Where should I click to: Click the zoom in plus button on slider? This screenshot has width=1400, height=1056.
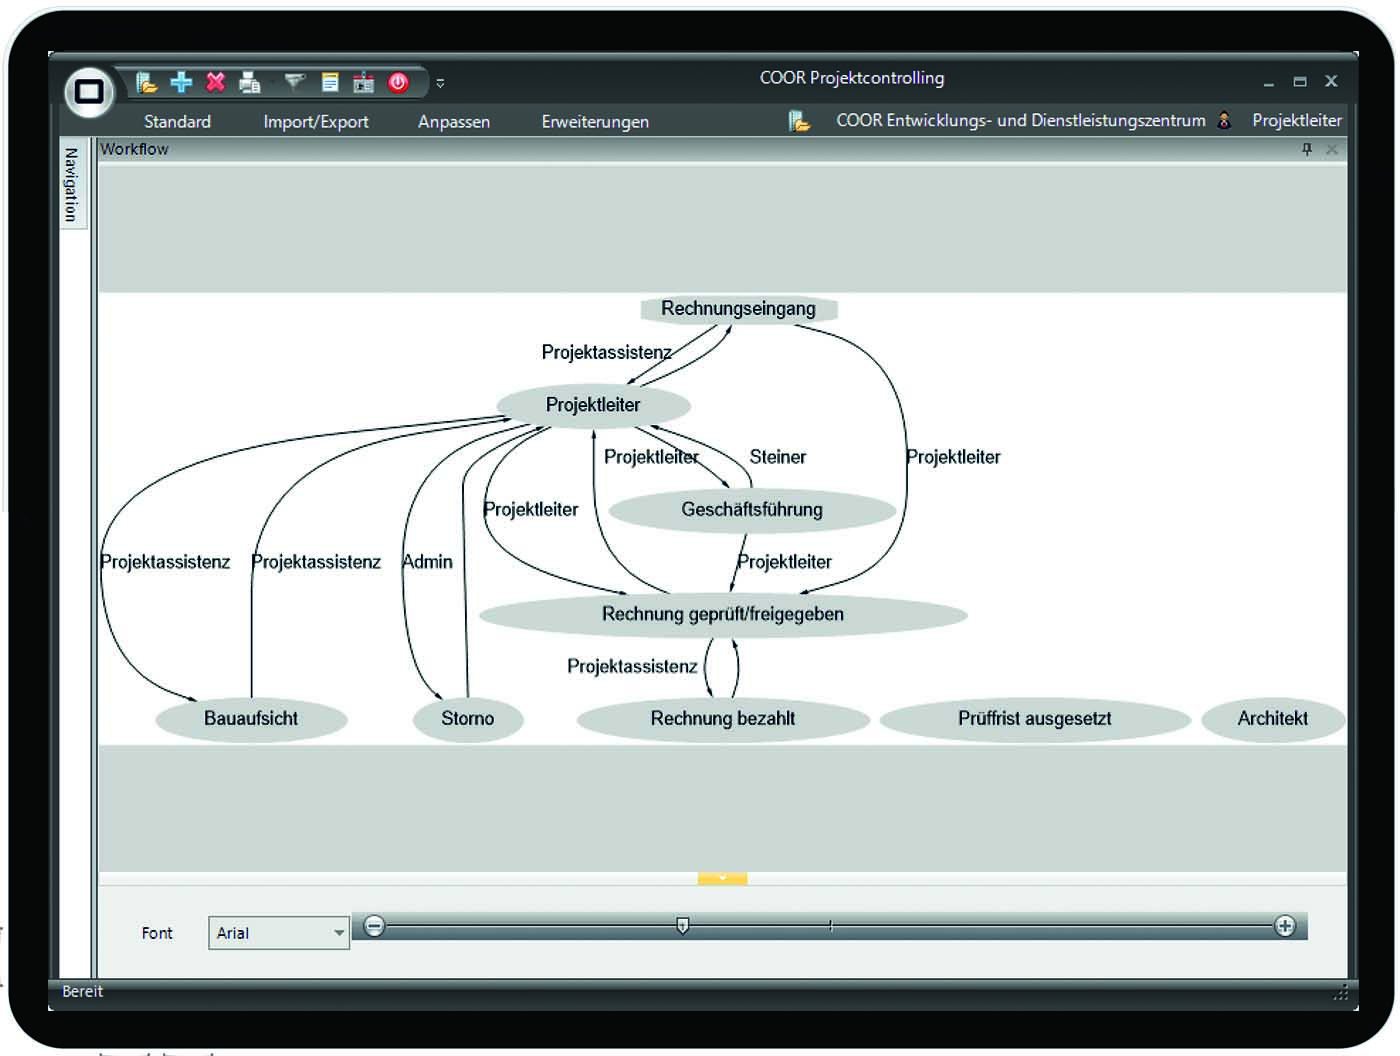(1285, 926)
